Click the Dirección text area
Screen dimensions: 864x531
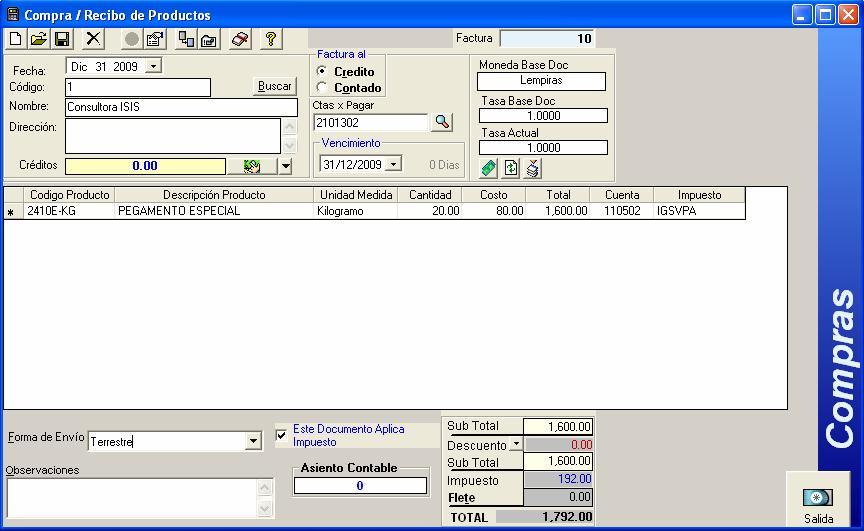tap(173, 136)
